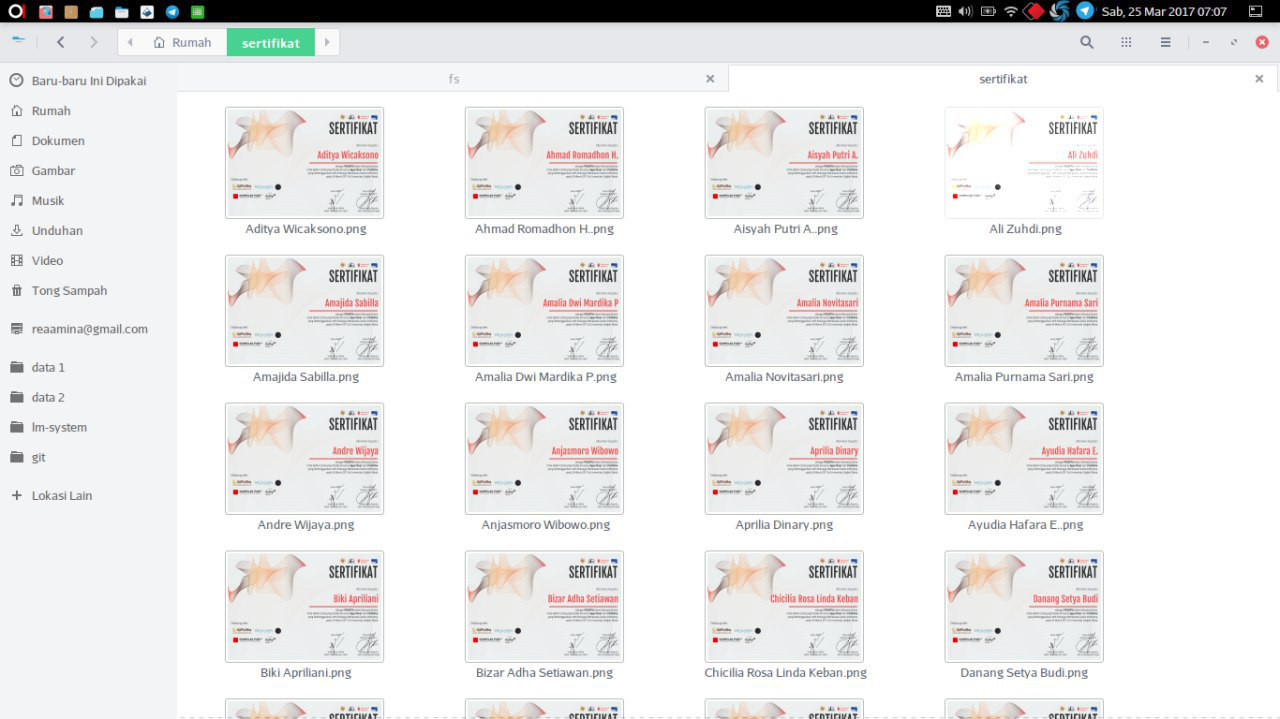
Task: Click the volume icon in the system tray
Action: 965,11
